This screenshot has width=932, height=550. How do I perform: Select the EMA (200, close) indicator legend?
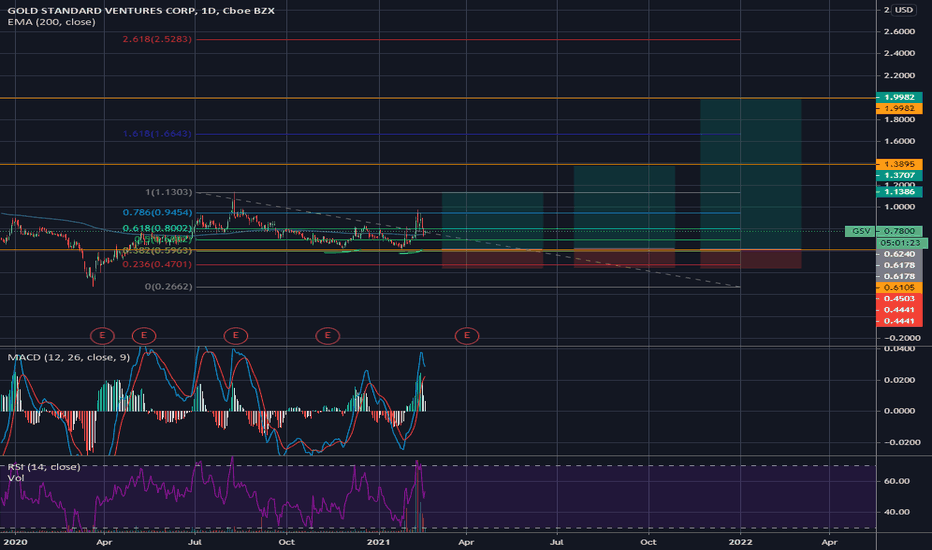[x=51, y=22]
